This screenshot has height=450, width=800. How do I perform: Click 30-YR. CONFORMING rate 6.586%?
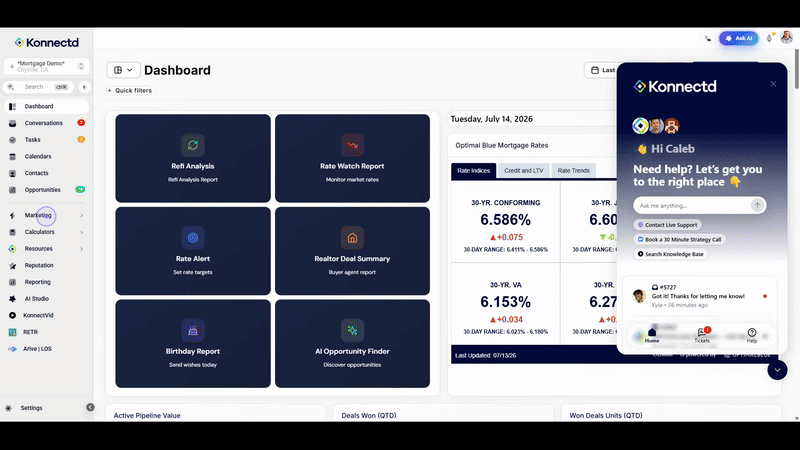pos(505,220)
